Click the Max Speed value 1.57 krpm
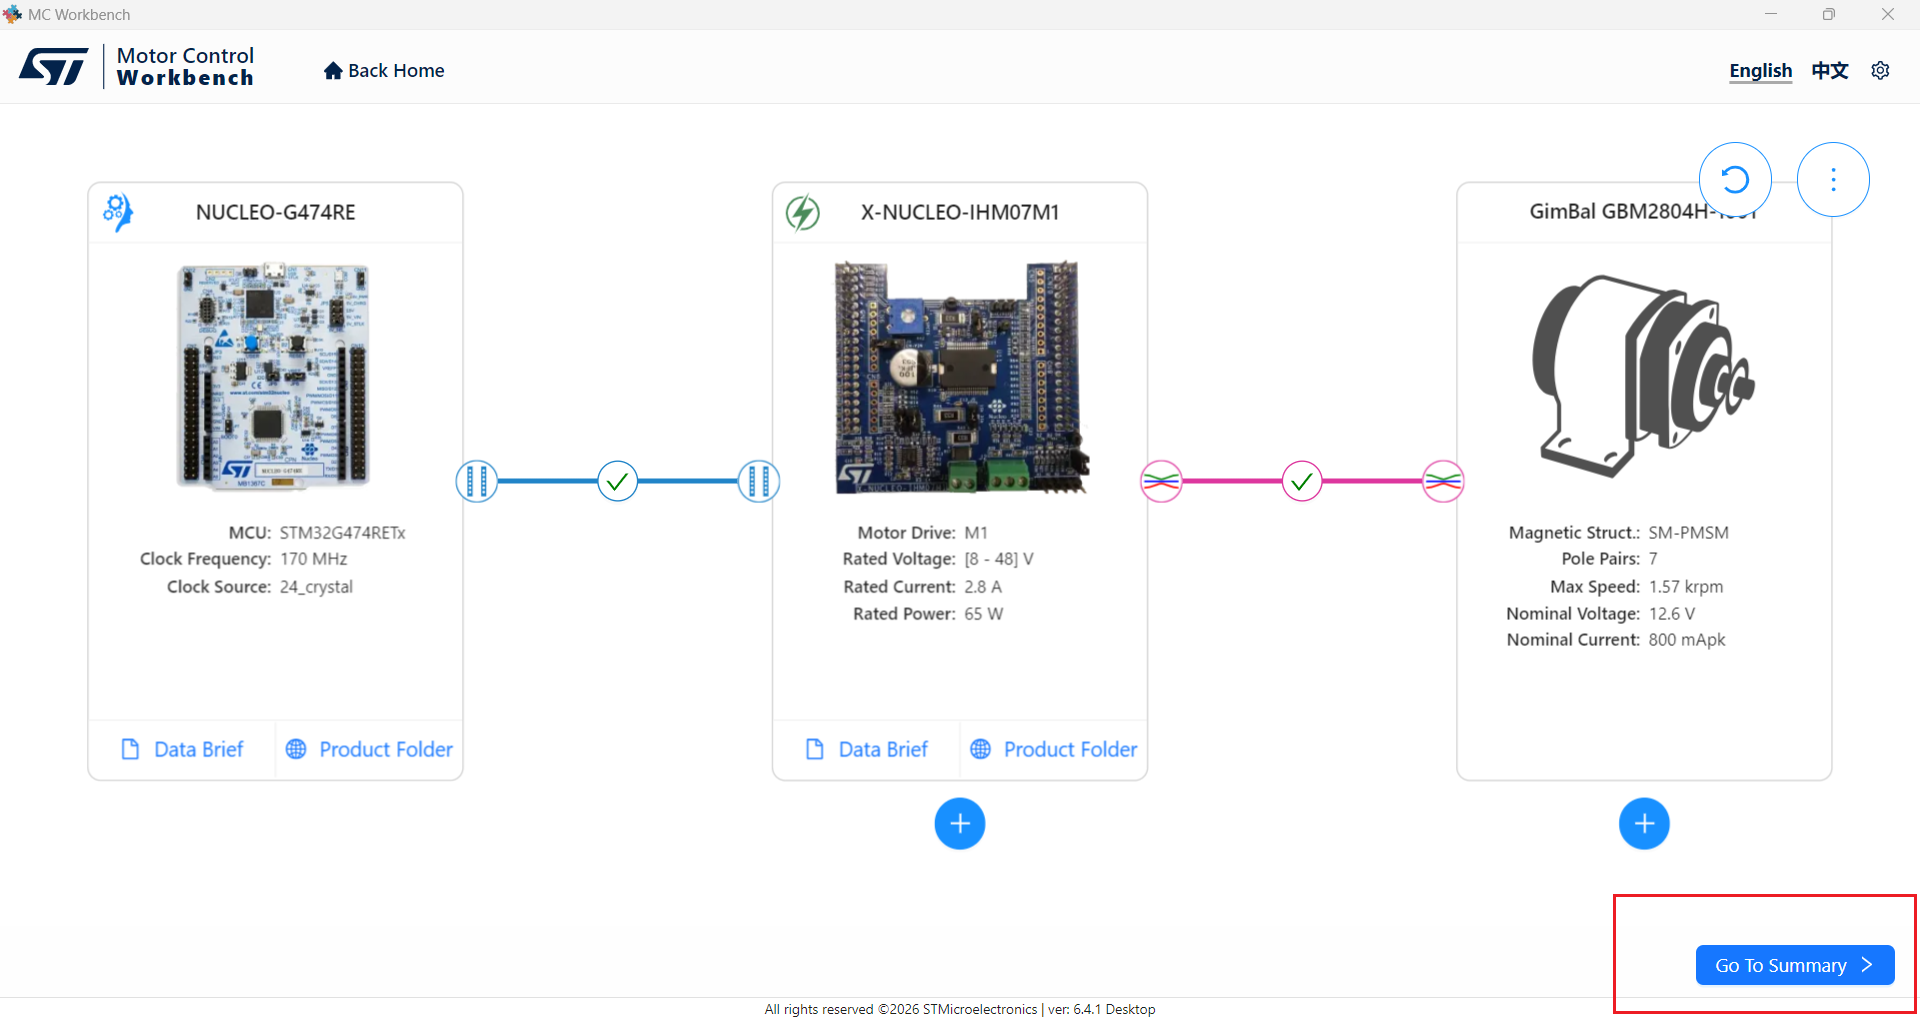 coord(1686,587)
